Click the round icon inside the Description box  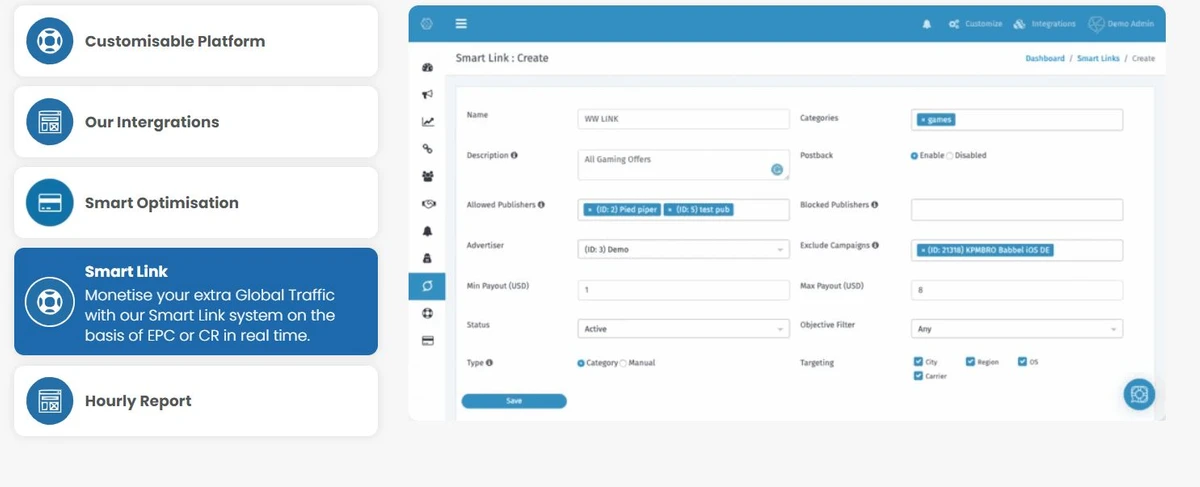(x=776, y=170)
